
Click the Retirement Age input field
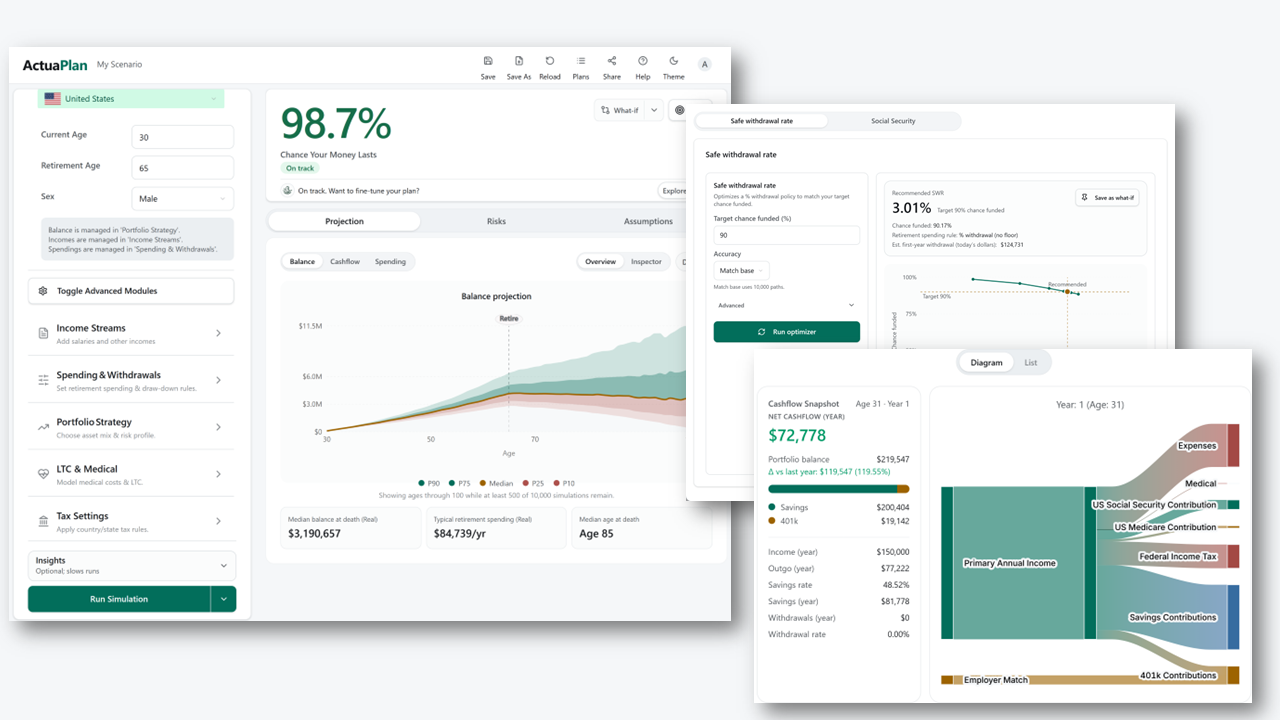pyautogui.click(x=182, y=167)
